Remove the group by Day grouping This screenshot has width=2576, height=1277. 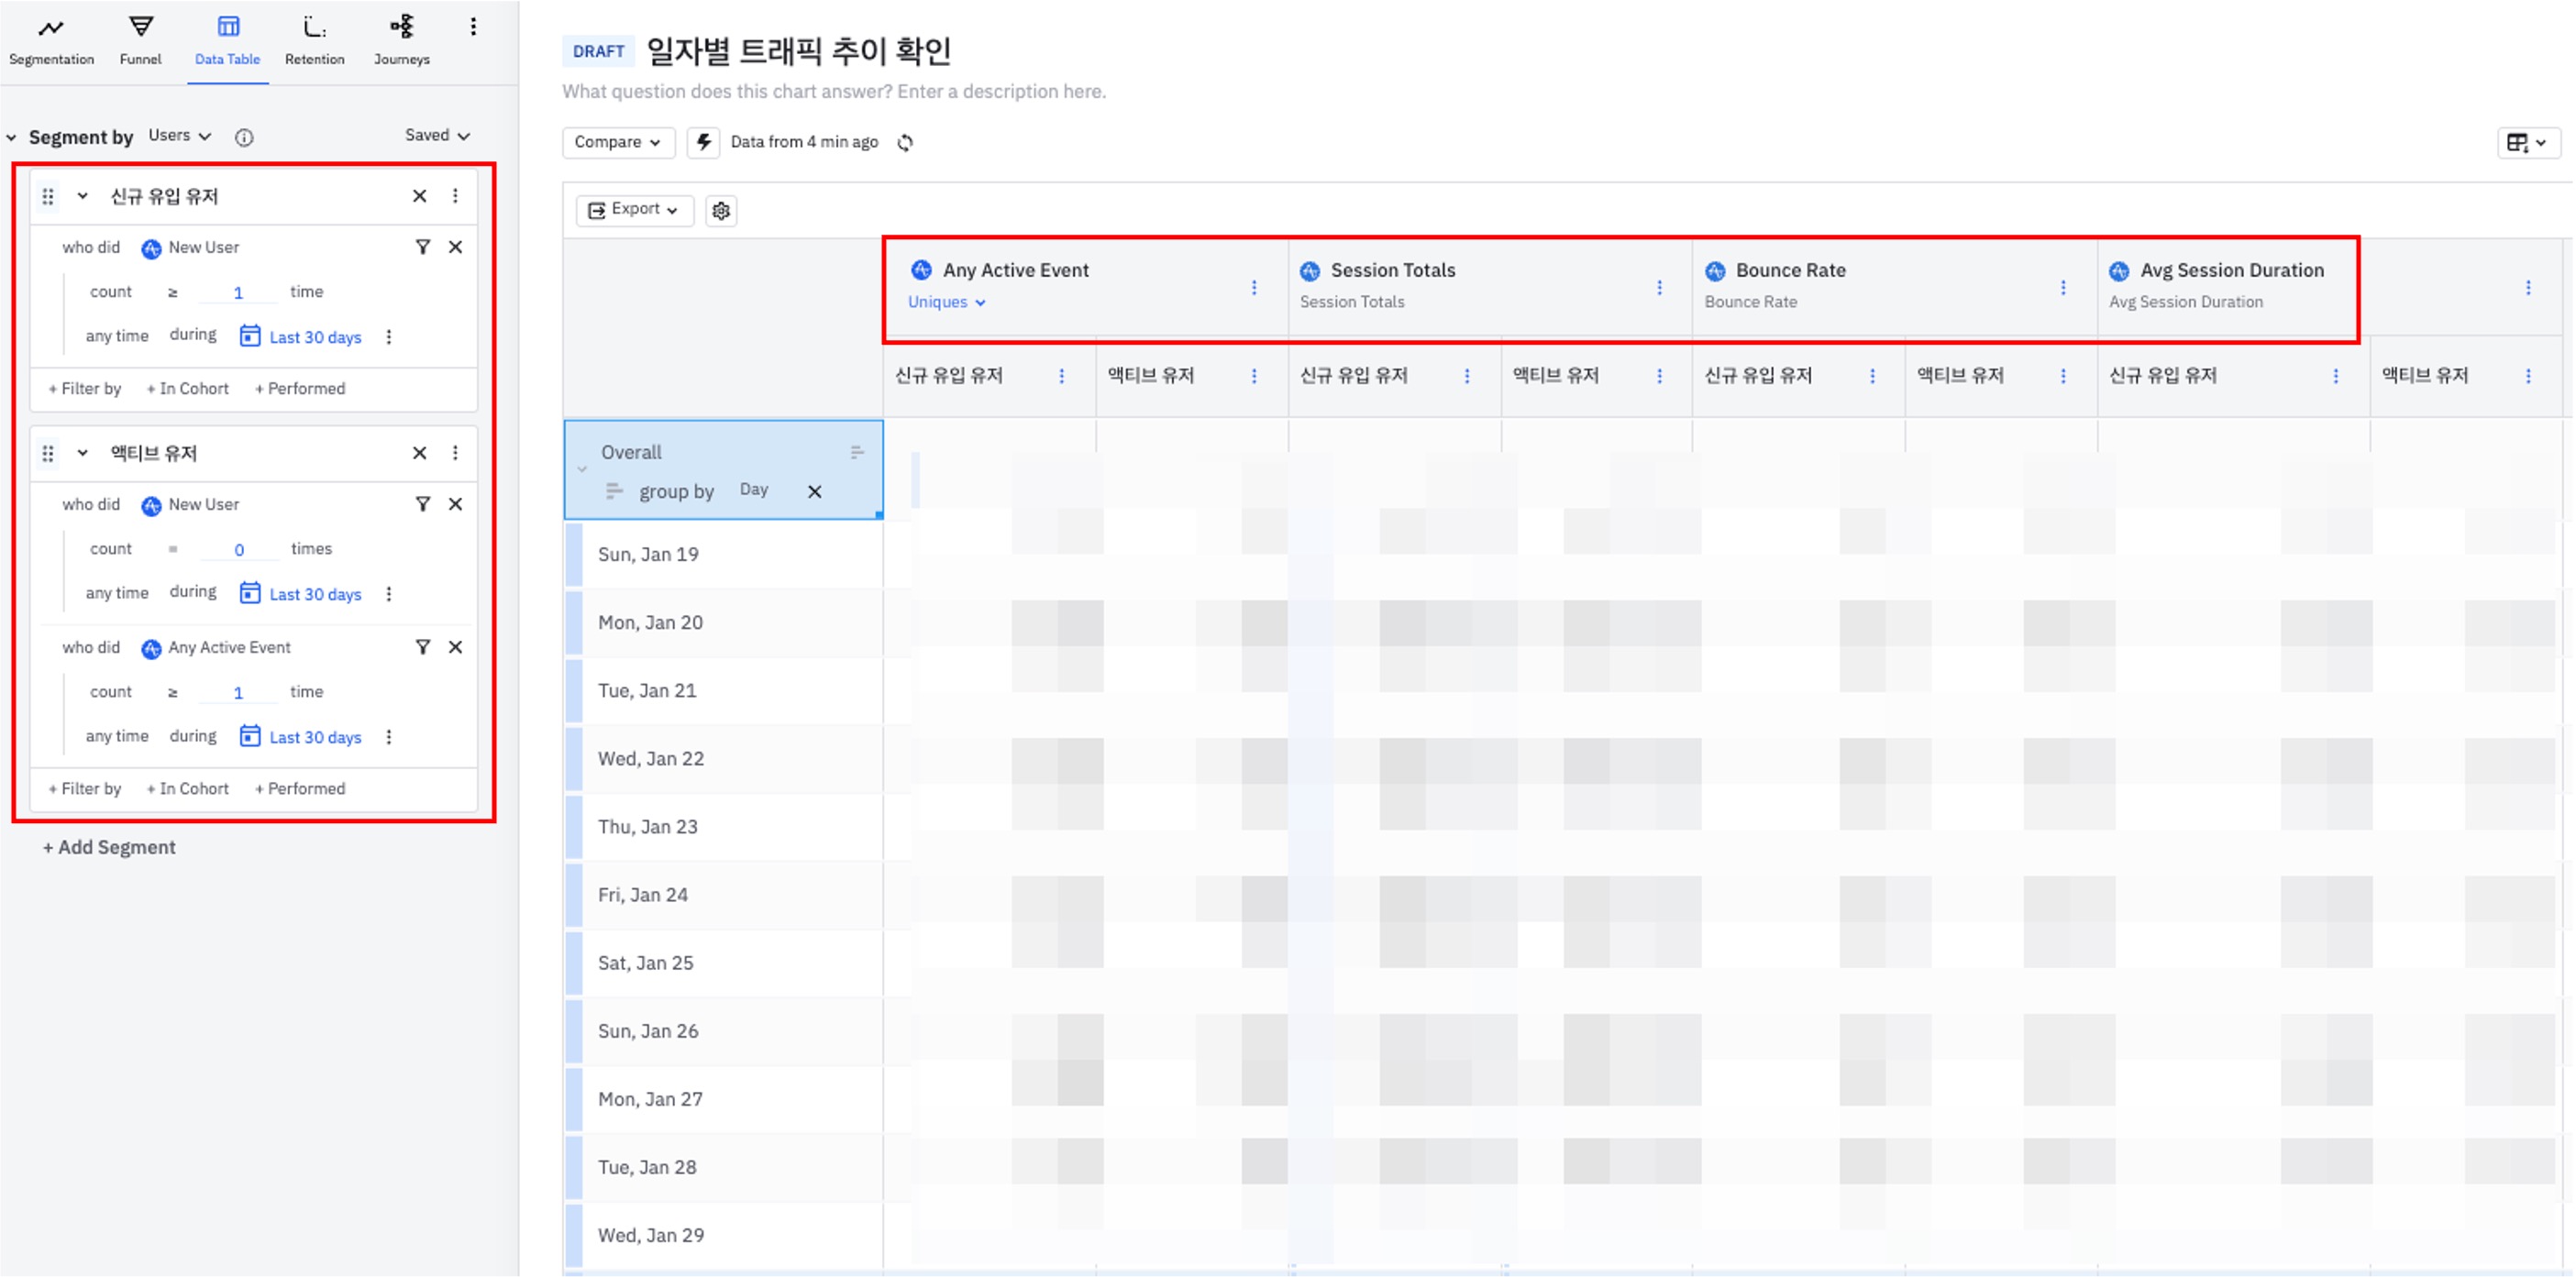[x=815, y=491]
